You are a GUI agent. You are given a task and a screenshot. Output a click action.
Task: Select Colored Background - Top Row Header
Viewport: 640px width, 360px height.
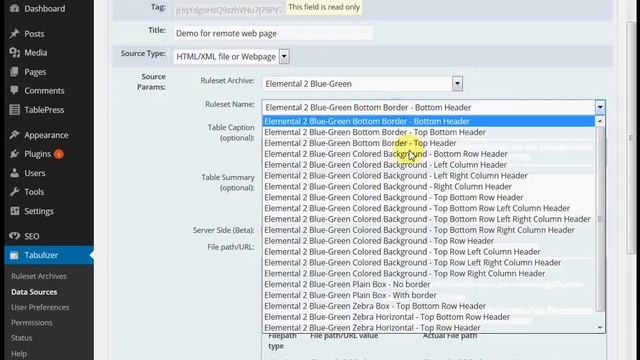tap(429, 241)
